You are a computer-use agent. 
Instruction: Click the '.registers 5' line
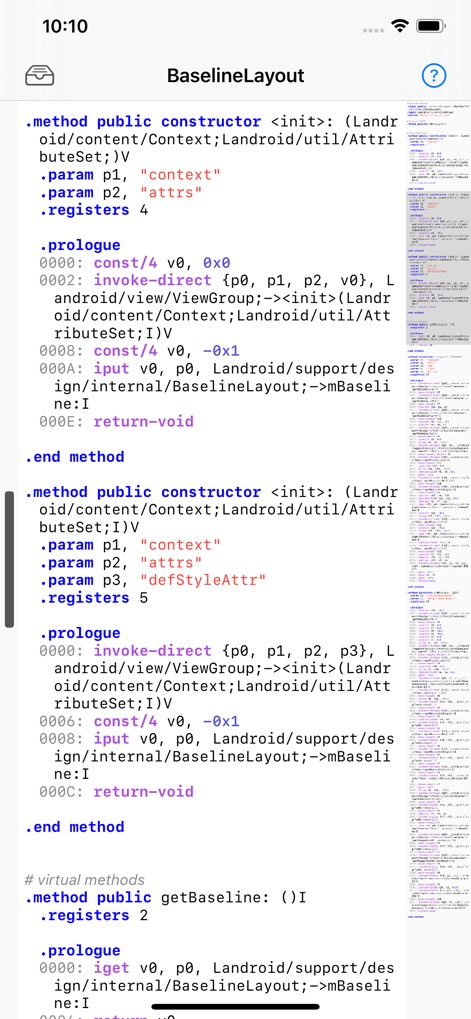point(94,598)
